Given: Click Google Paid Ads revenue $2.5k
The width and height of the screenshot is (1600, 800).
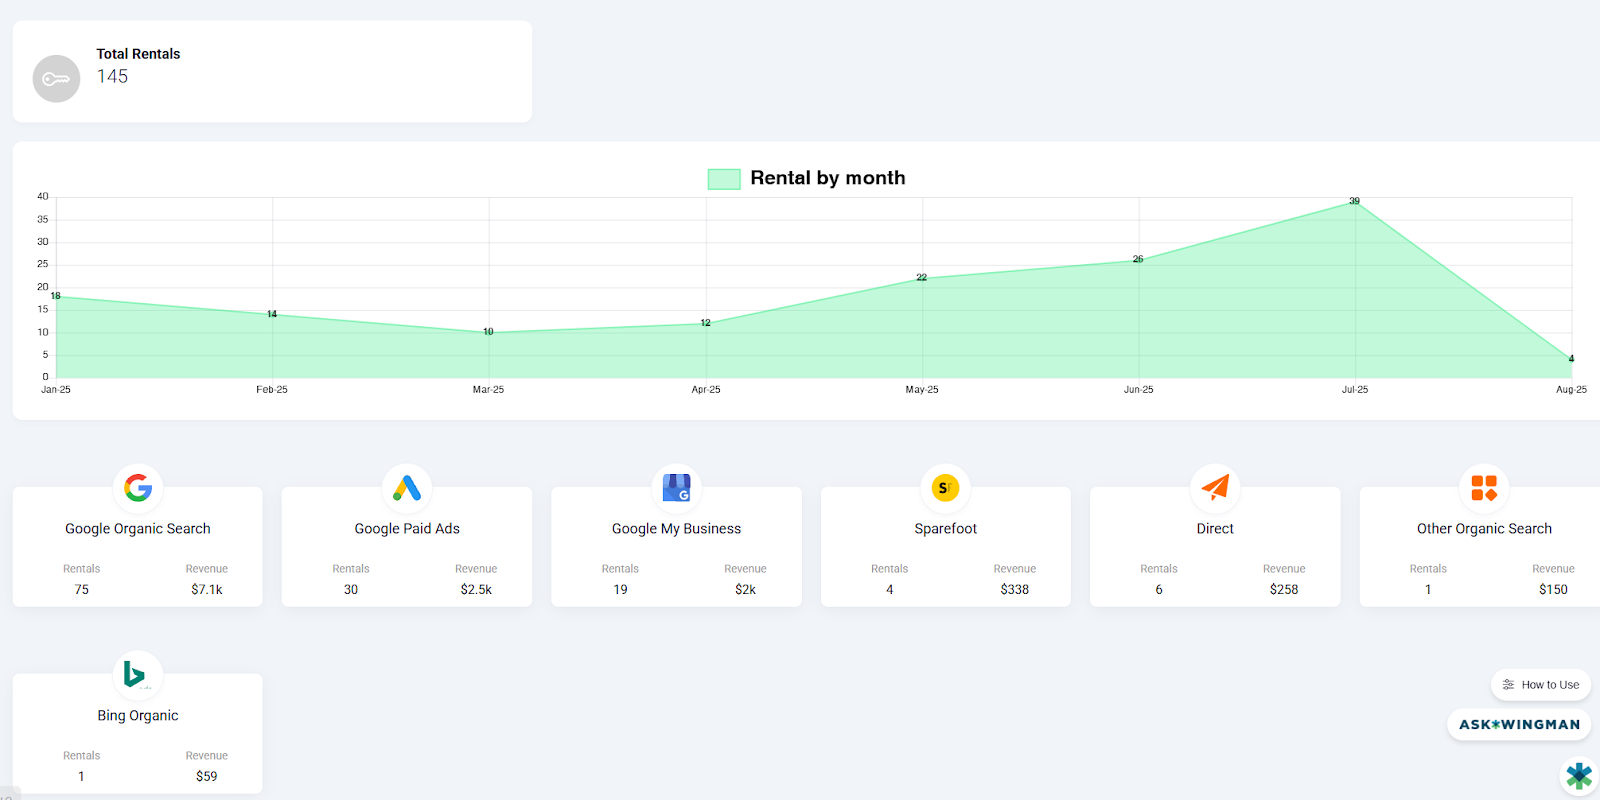Looking at the screenshot, I should point(476,590).
